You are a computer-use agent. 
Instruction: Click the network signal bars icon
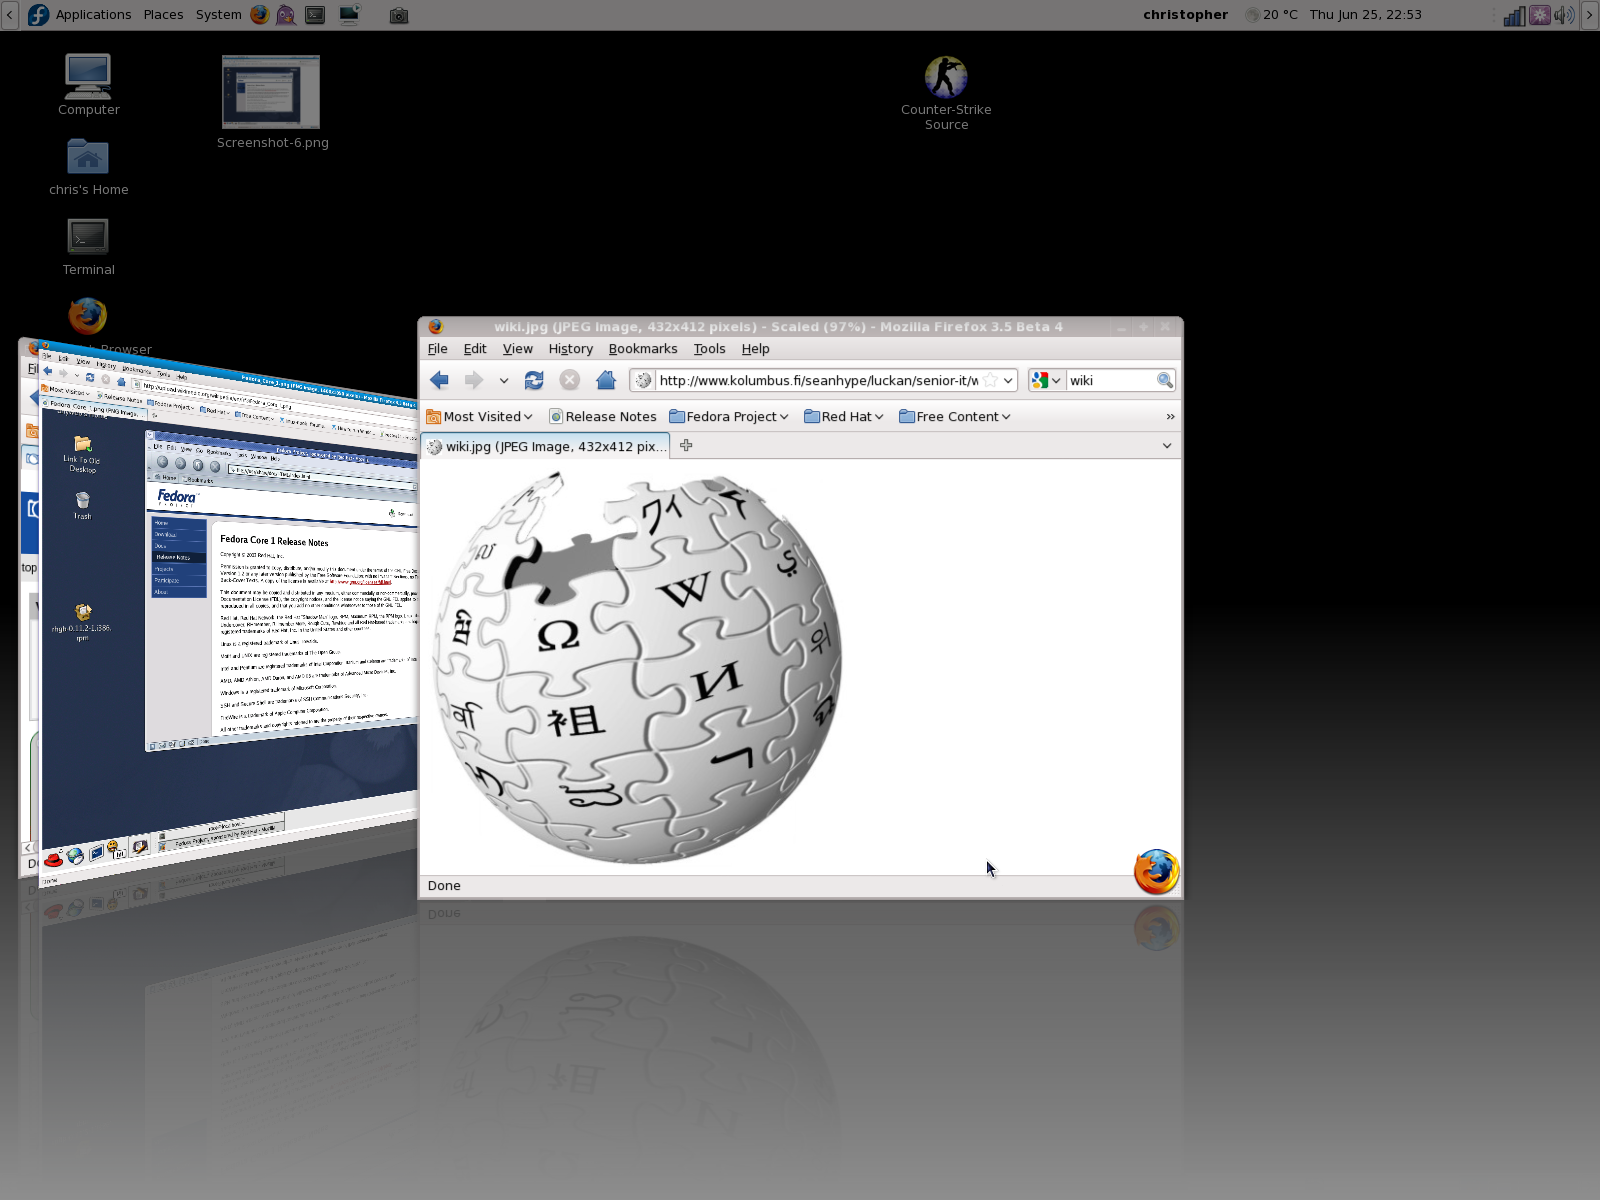tap(1514, 15)
